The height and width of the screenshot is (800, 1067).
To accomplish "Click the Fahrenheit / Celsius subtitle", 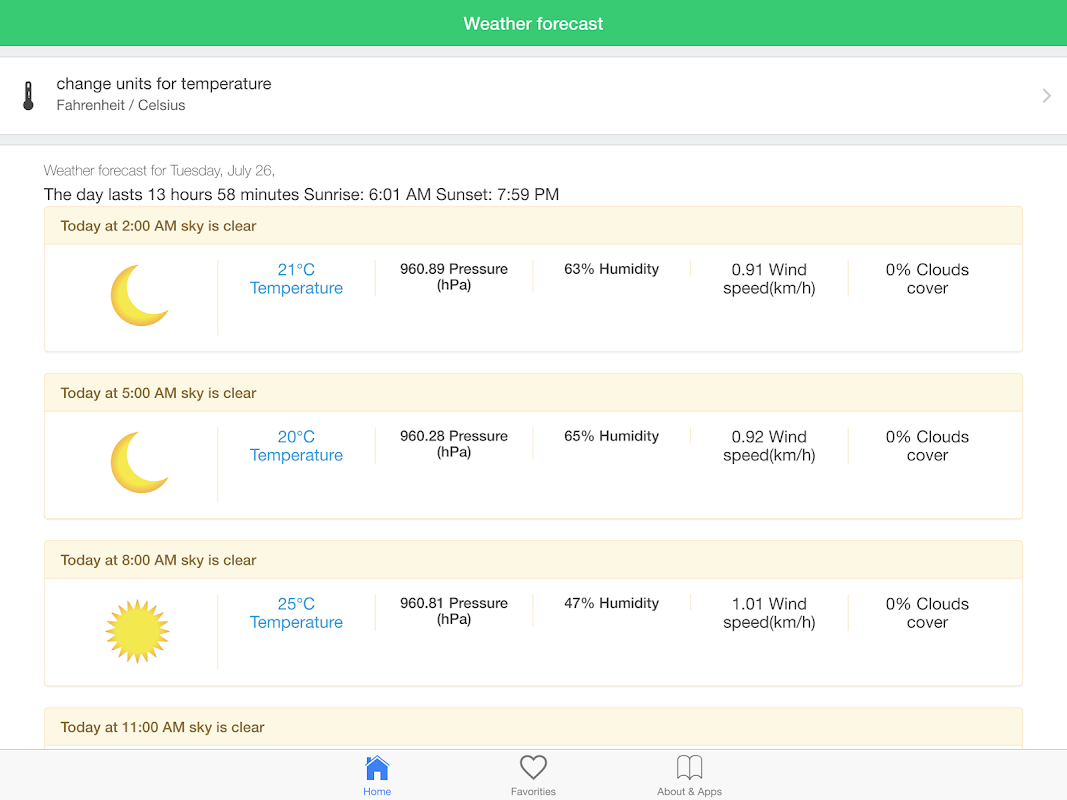I will click(120, 105).
